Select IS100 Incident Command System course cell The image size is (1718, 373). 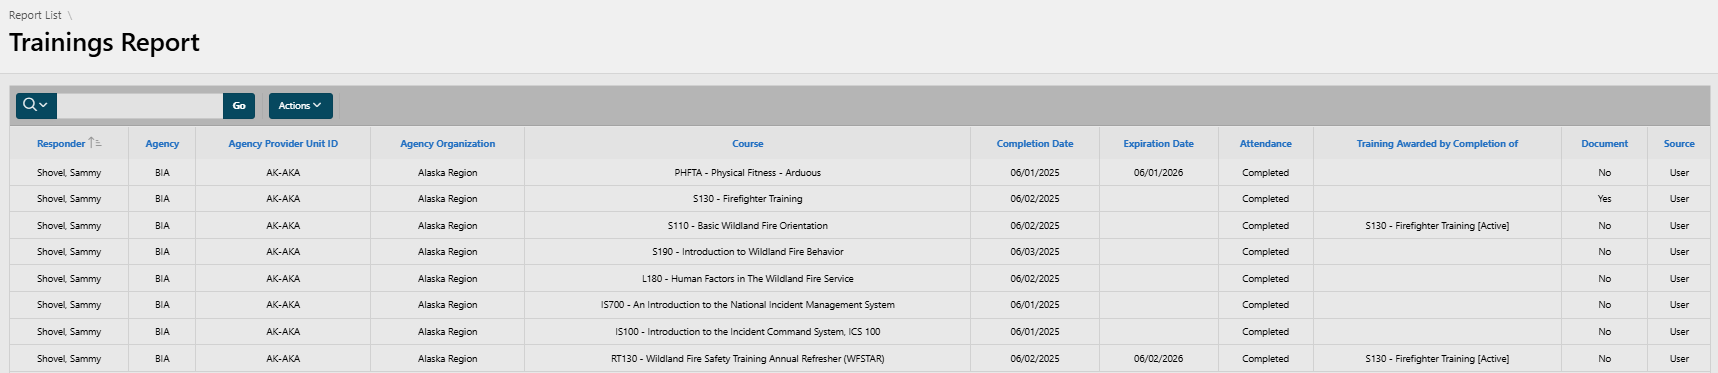(747, 332)
